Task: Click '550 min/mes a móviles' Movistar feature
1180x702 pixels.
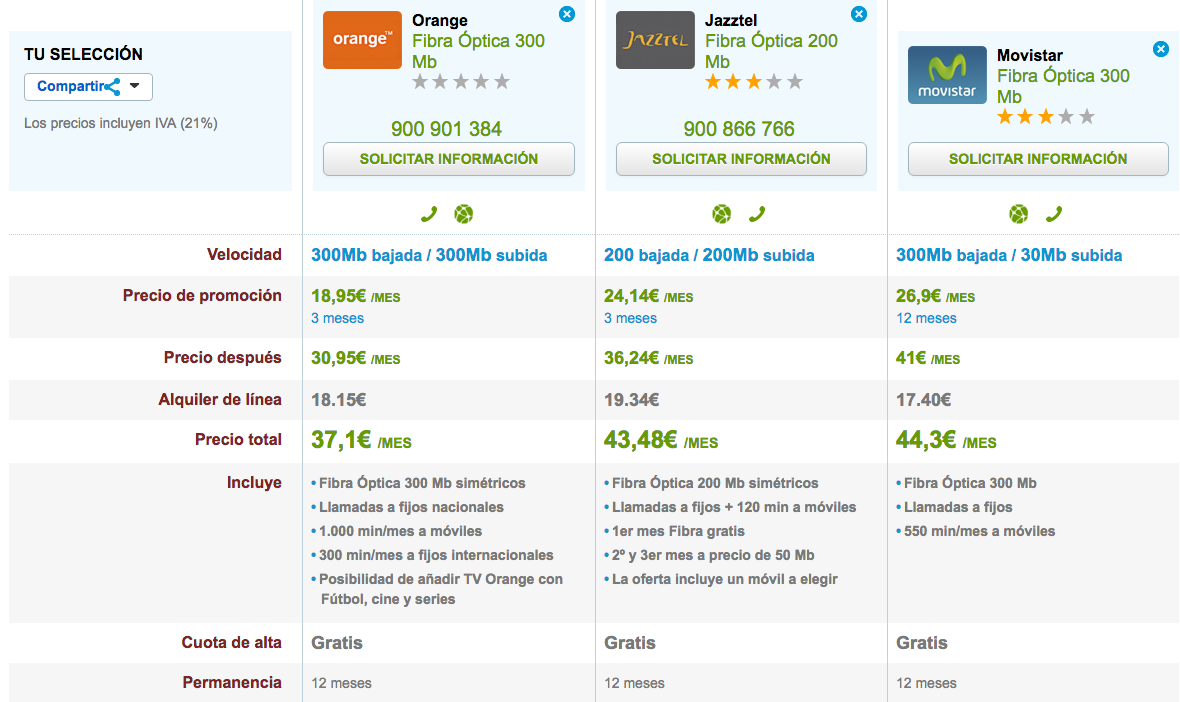Action: coord(979,531)
